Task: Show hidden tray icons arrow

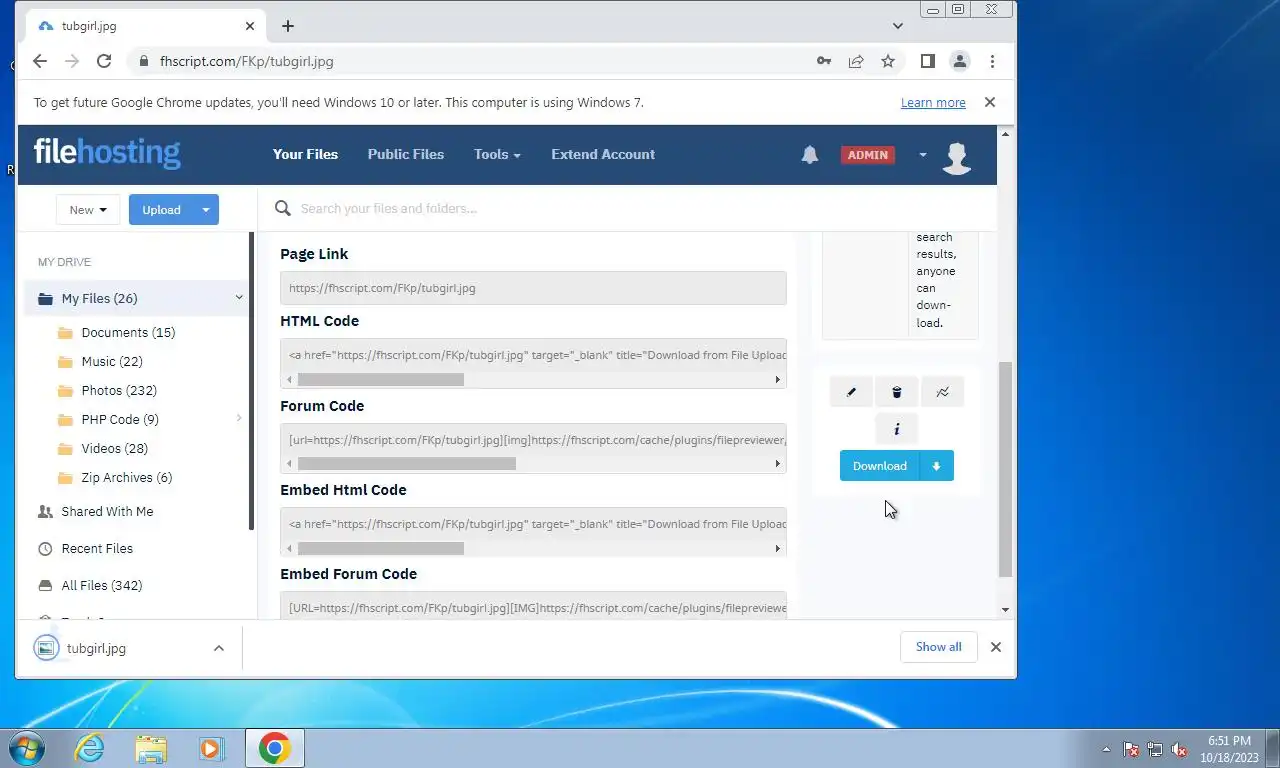Action: (1106, 749)
